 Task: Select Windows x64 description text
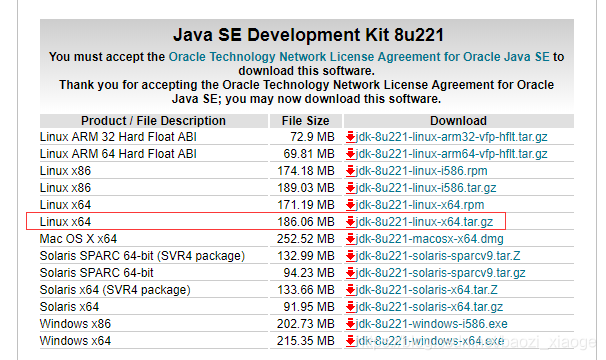(75, 341)
